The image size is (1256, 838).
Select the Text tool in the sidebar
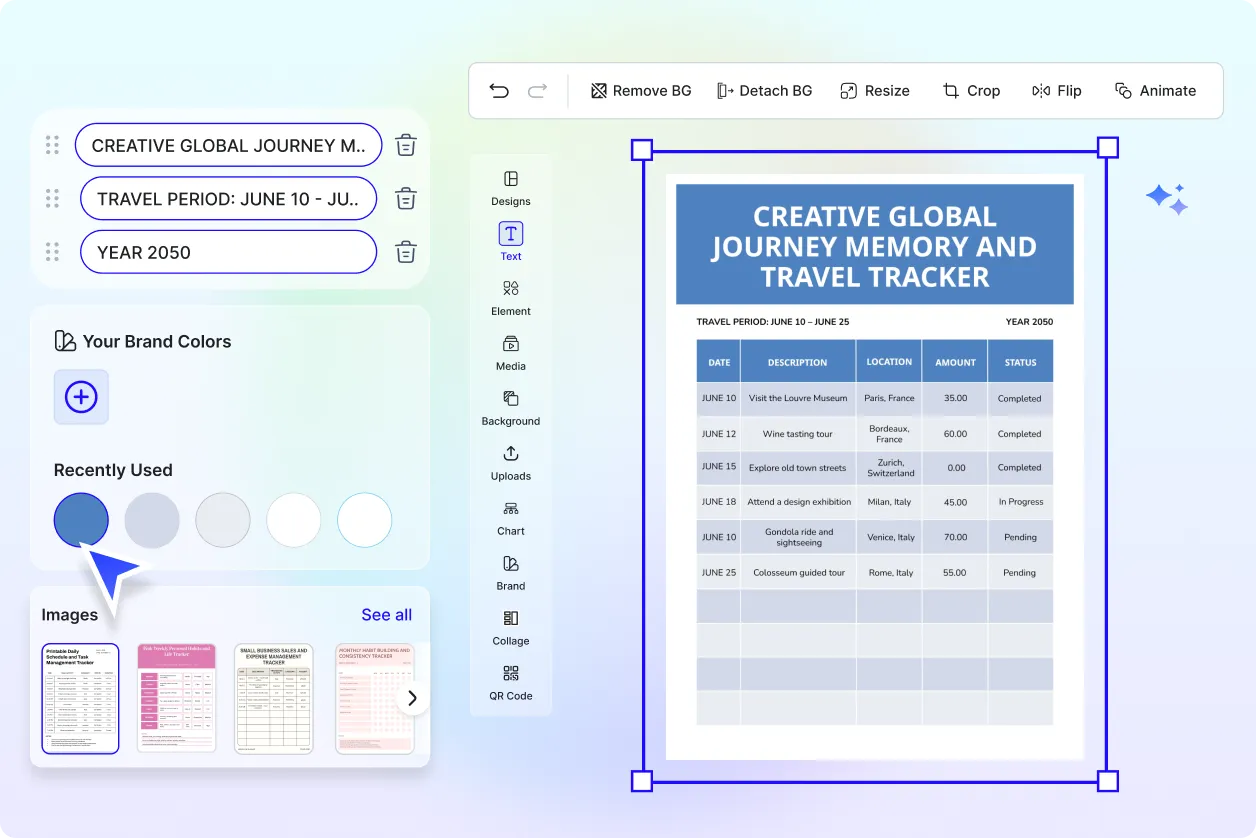(510, 240)
